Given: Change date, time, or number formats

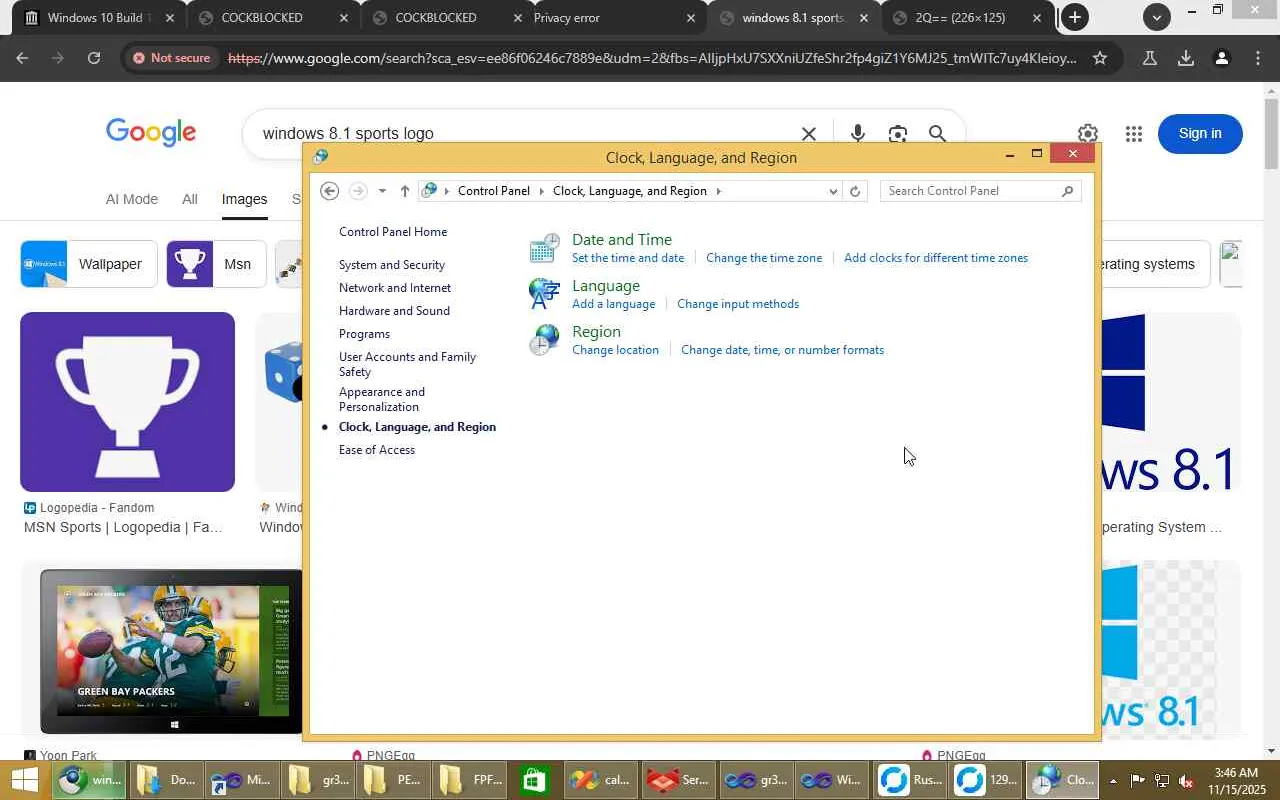Looking at the screenshot, I should 782,350.
